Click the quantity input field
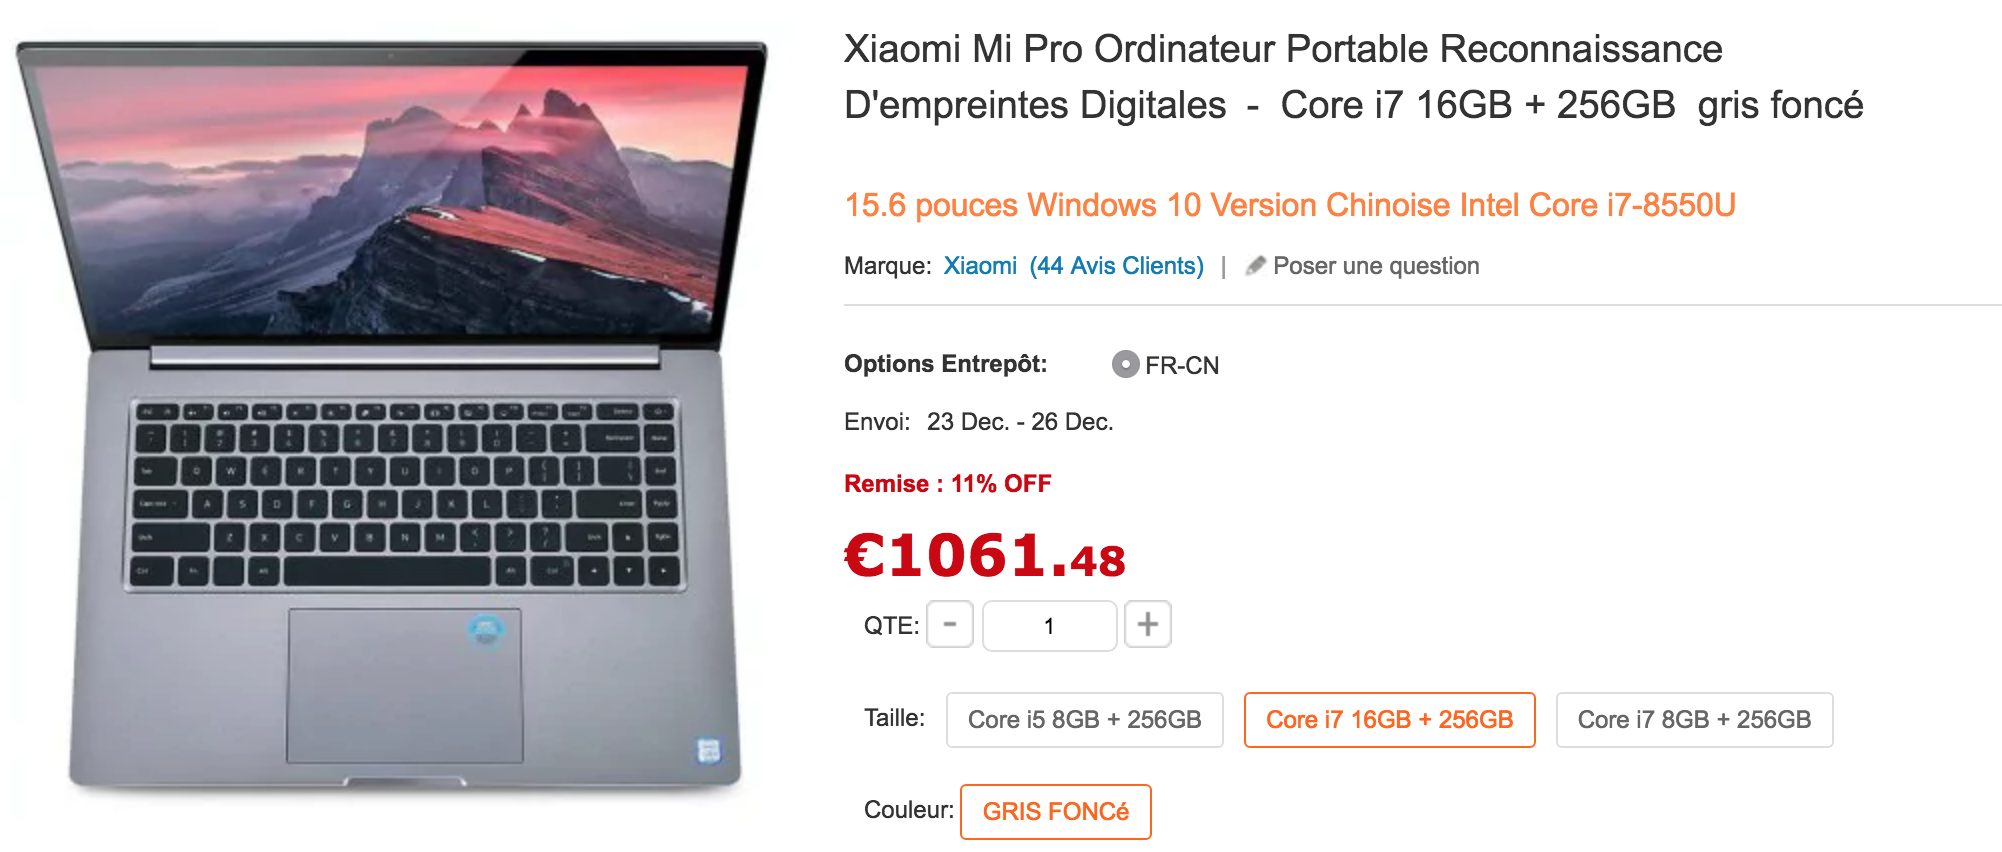 point(1049,626)
